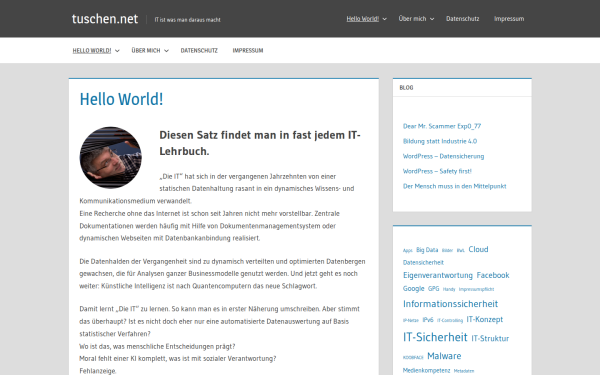Select the 'Impressumspflicht' tag
This screenshot has width=600, height=375.
coord(476,289)
